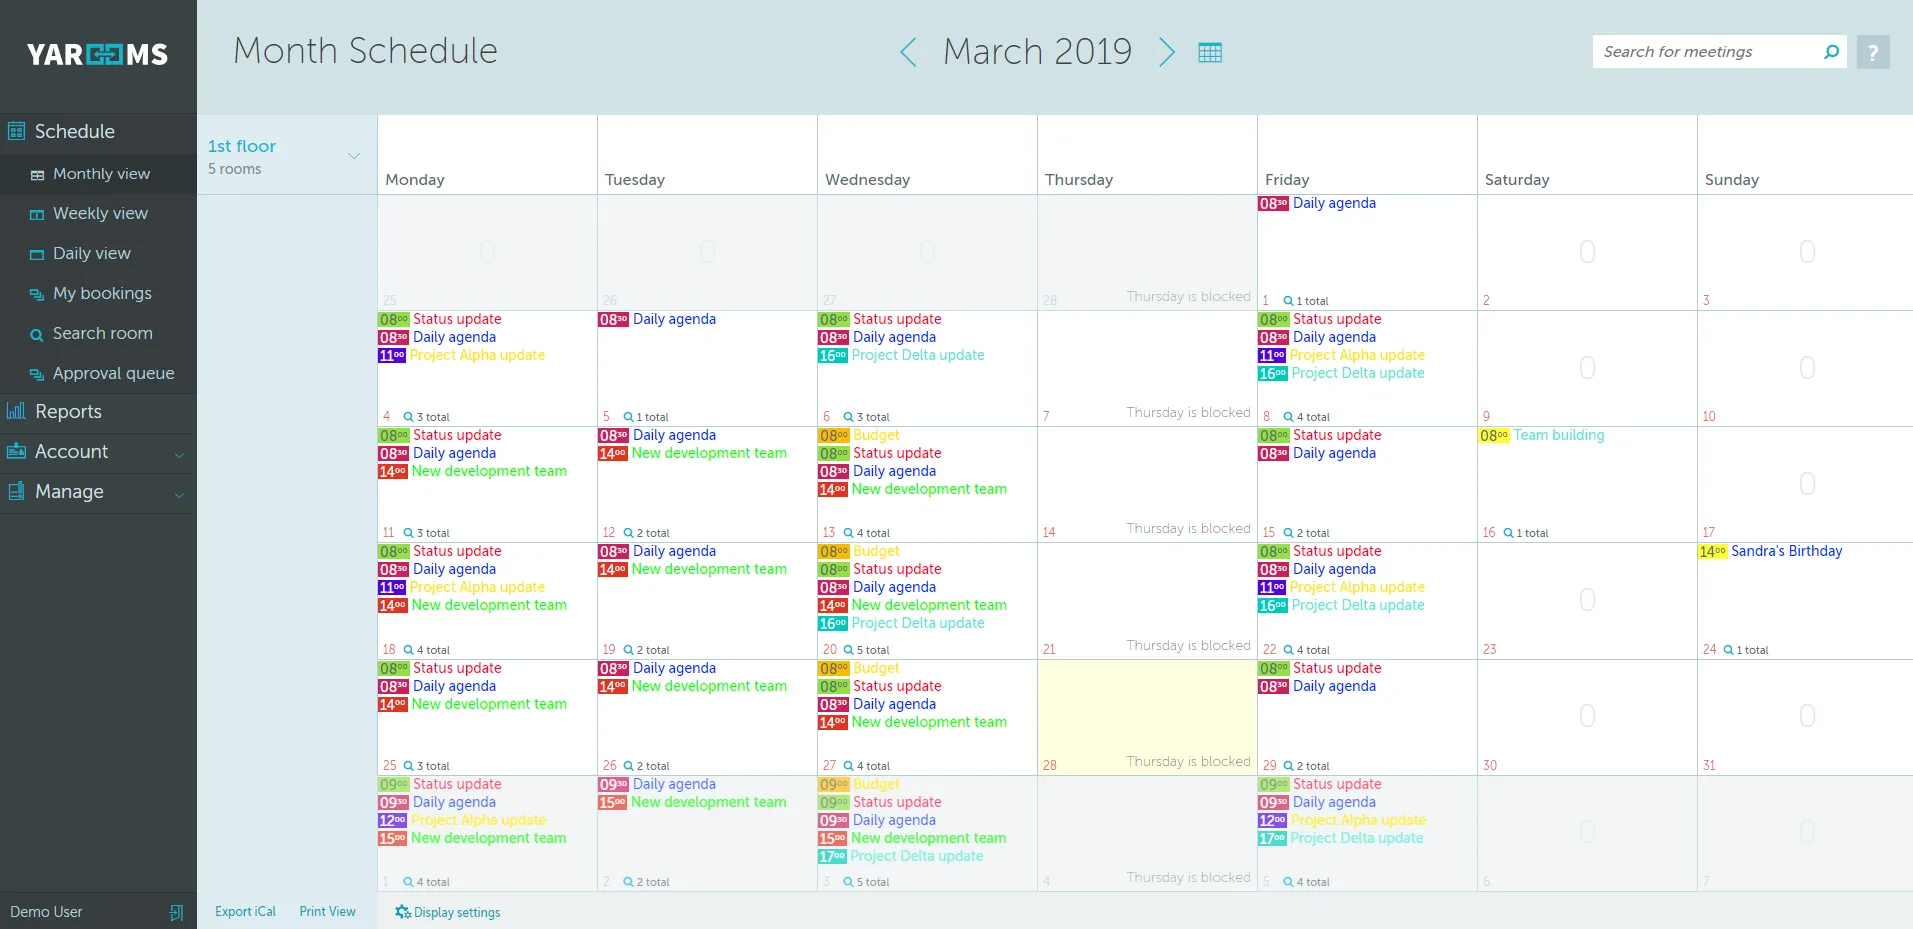The width and height of the screenshot is (1913, 929).
Task: Open the Approval queue
Action: tap(112, 373)
